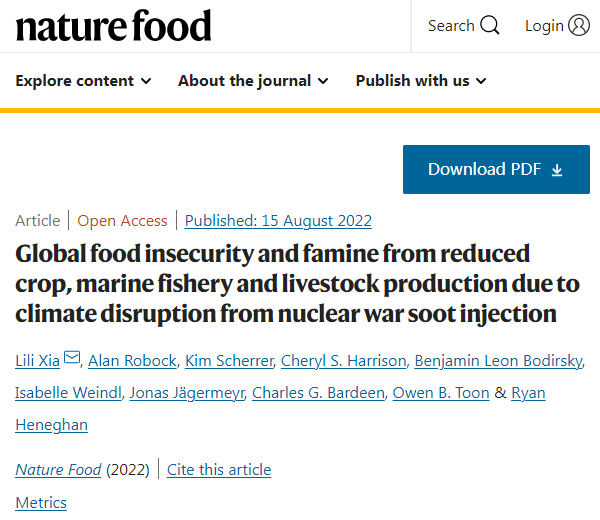Expand the Explore content menu

(x=84, y=81)
